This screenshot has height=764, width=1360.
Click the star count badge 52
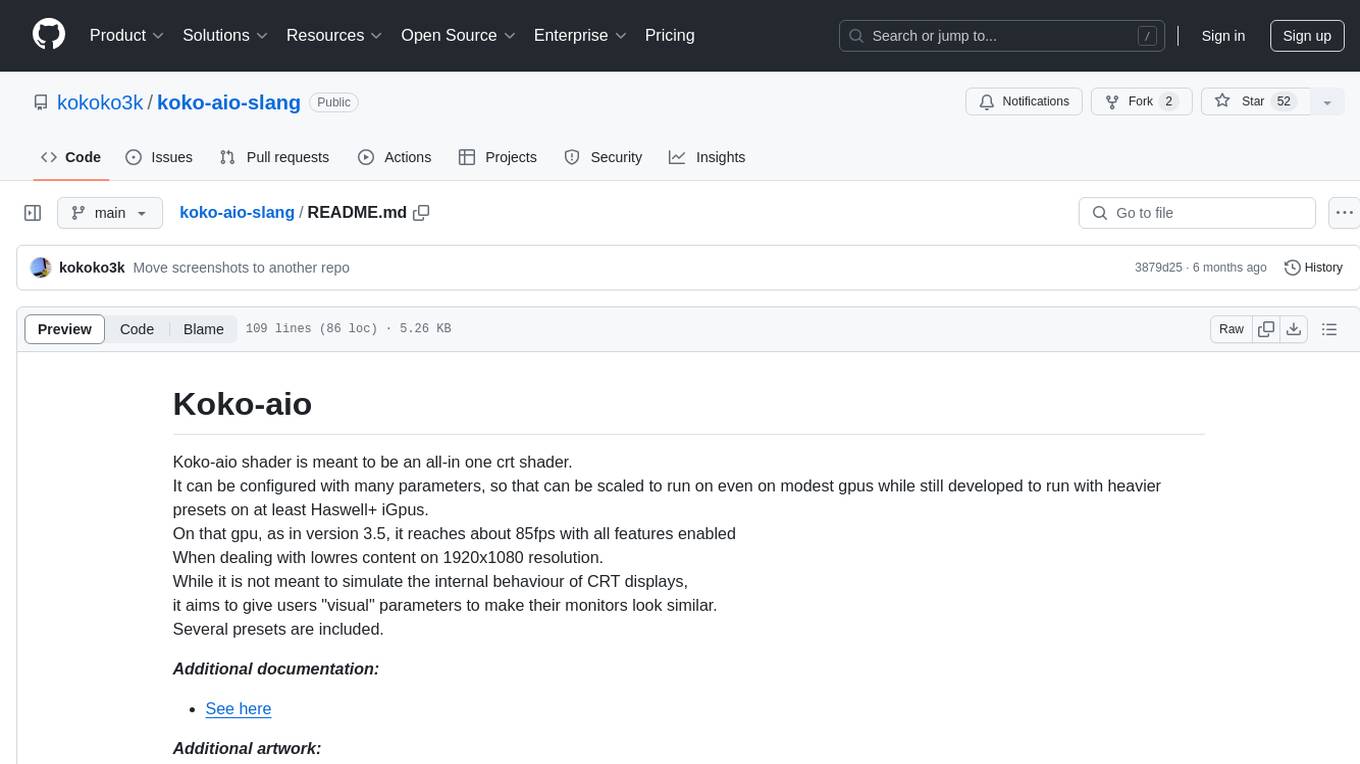tap(1284, 101)
